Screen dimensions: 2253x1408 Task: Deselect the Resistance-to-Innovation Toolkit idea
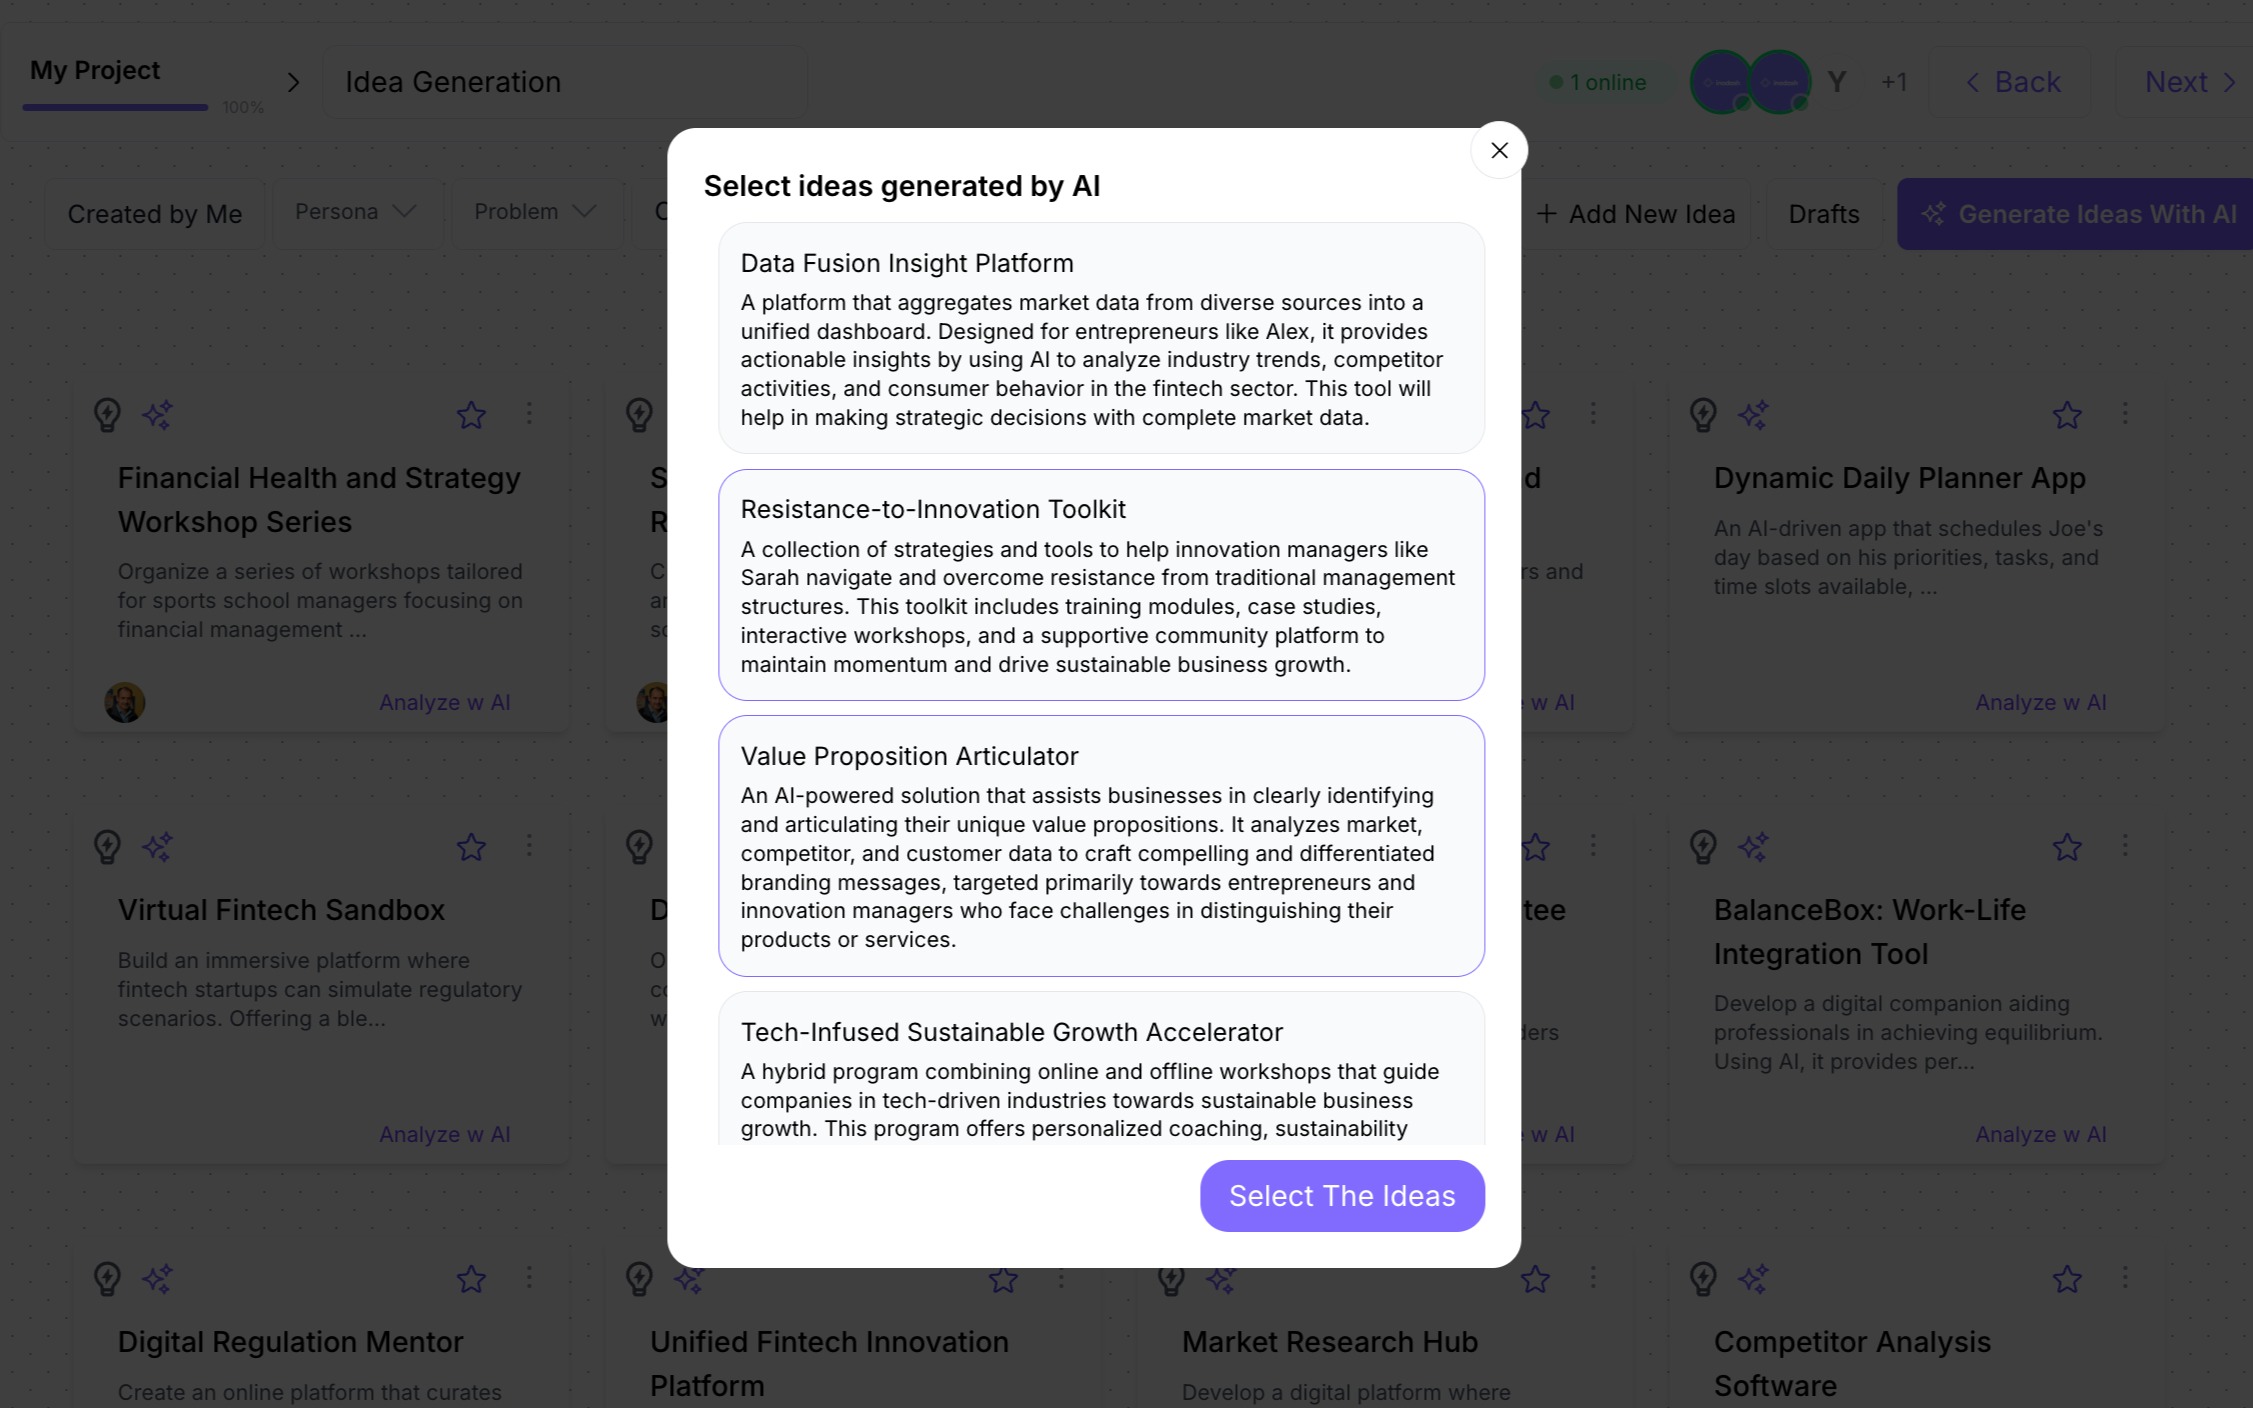point(1101,585)
